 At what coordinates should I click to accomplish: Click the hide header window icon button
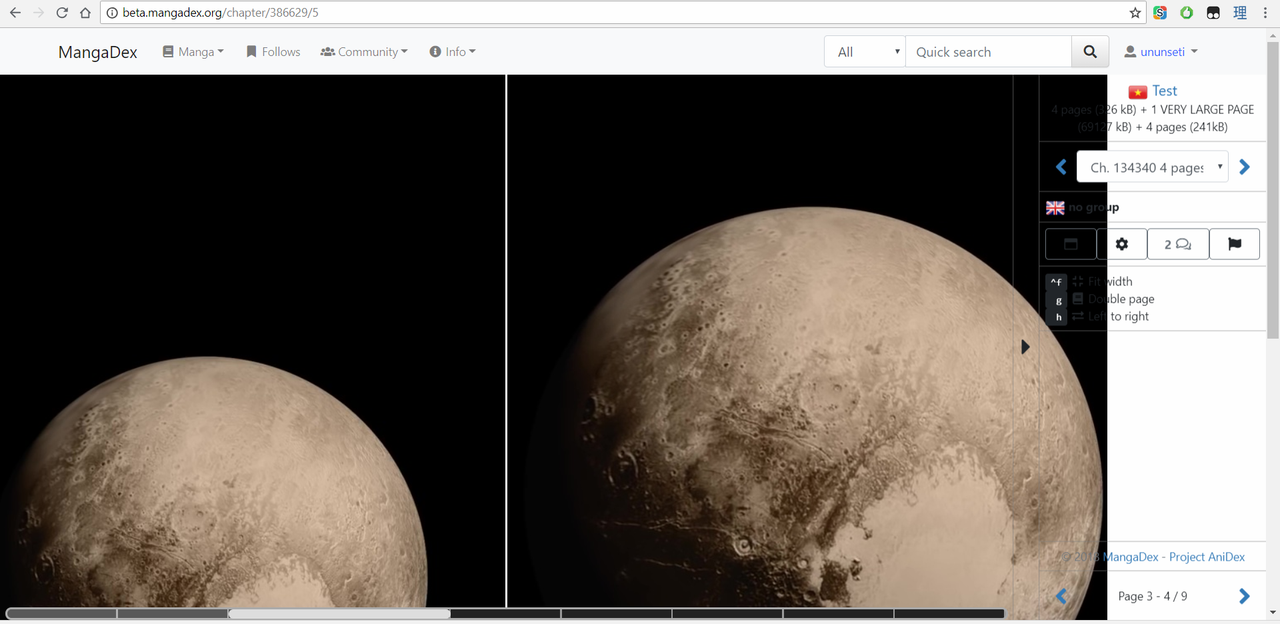tap(1070, 244)
